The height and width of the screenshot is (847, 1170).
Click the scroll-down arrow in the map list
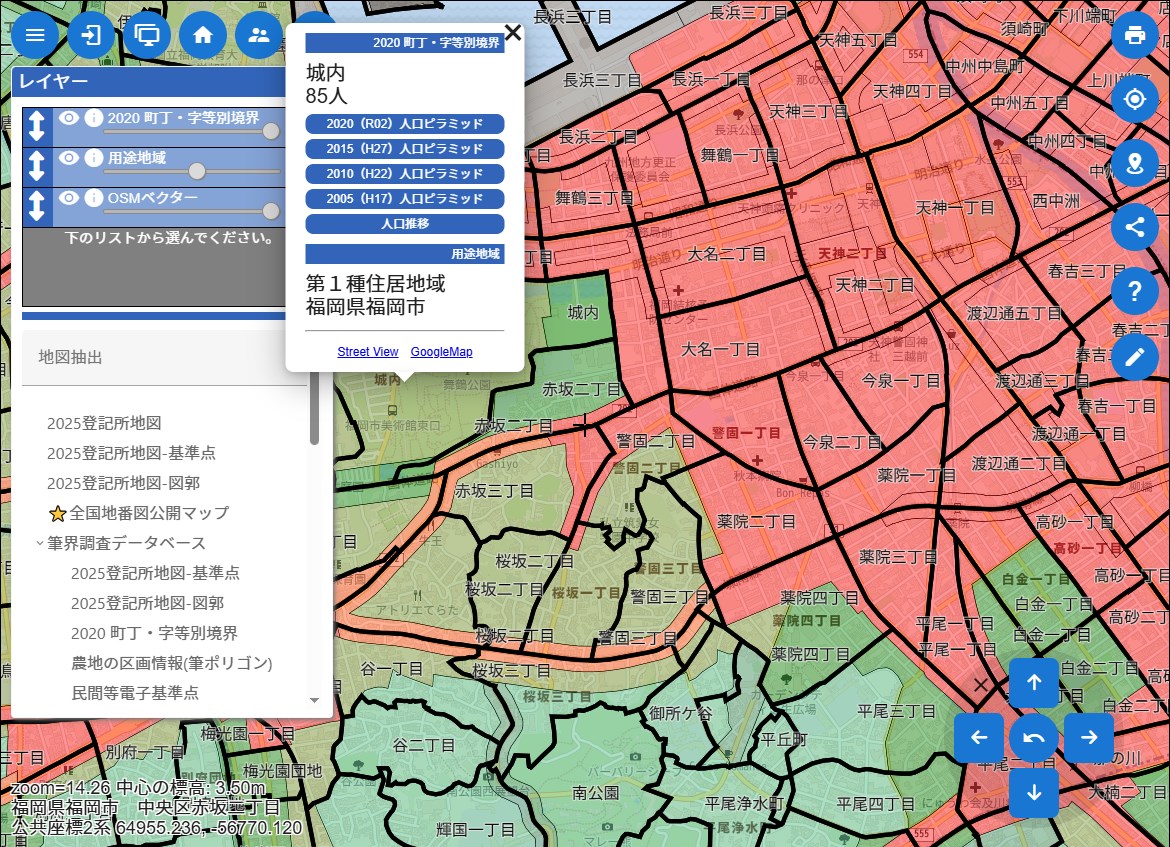tap(314, 700)
